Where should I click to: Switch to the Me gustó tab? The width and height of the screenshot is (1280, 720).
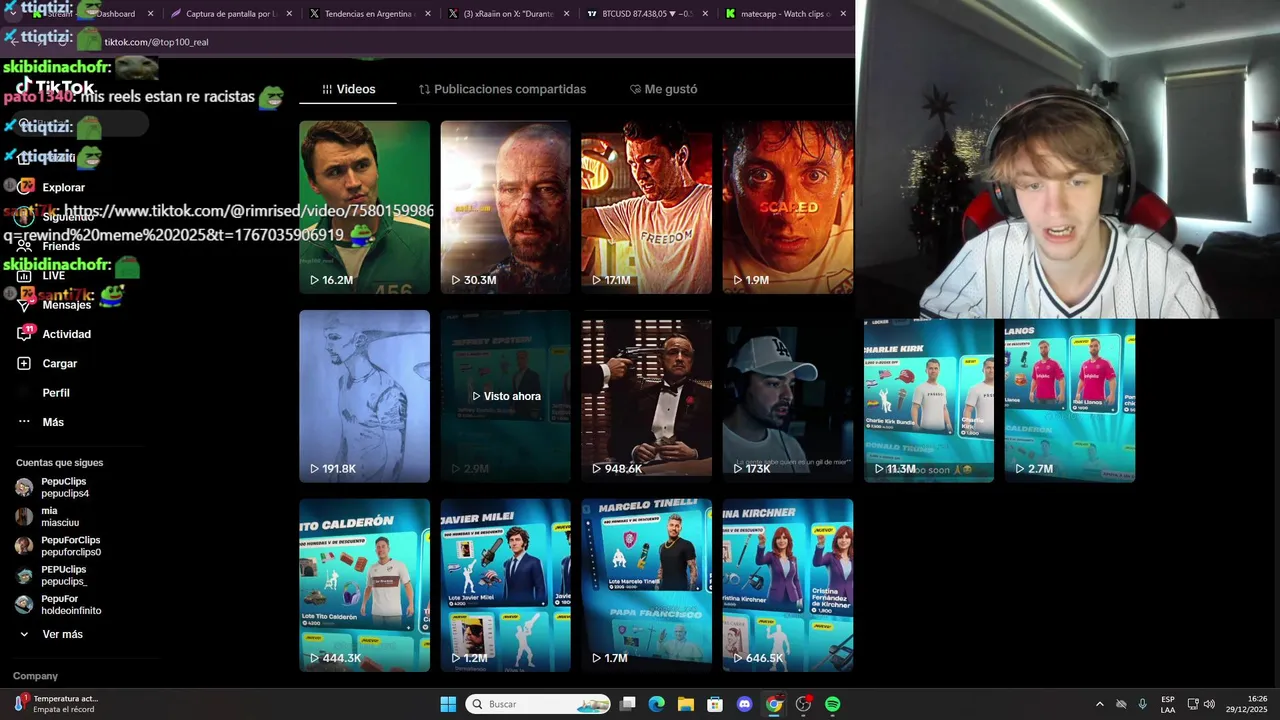click(x=663, y=89)
